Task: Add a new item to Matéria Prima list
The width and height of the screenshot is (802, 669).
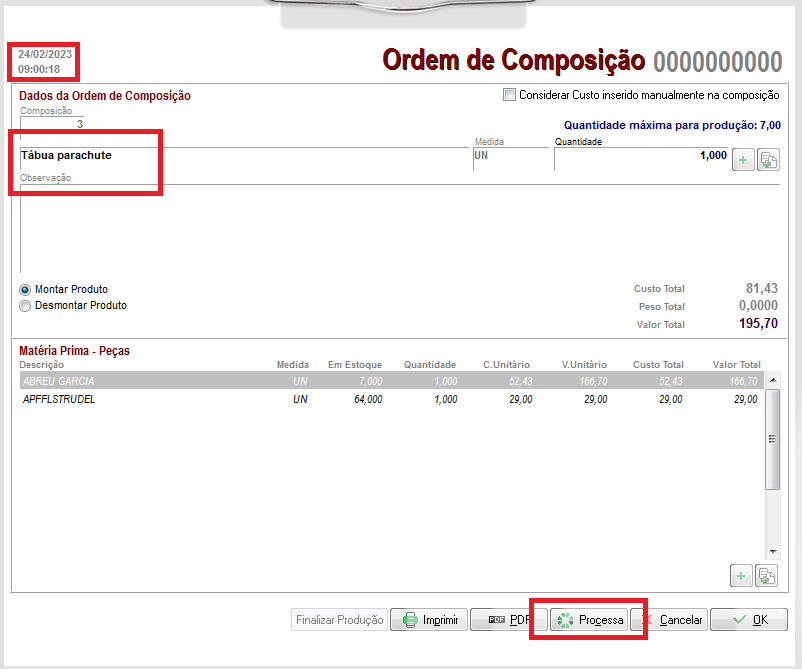Action: pos(743,574)
